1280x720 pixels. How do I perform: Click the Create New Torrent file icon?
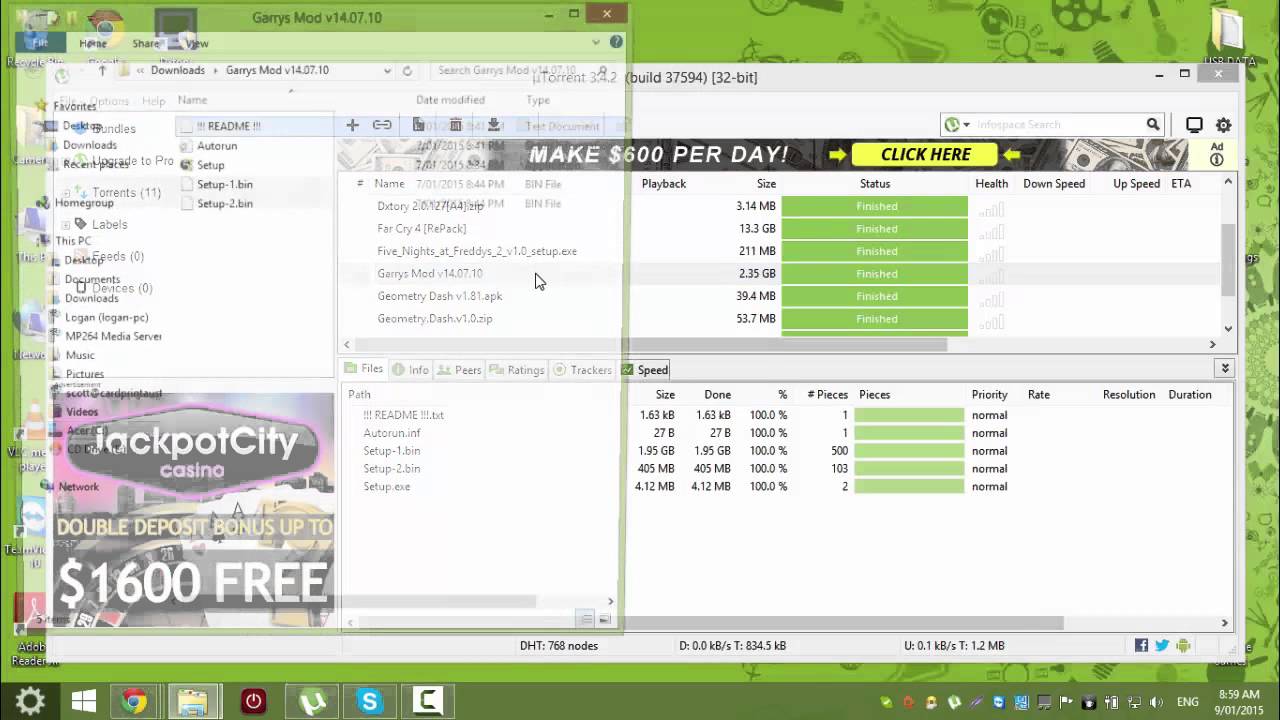pyautogui.click(x=419, y=125)
